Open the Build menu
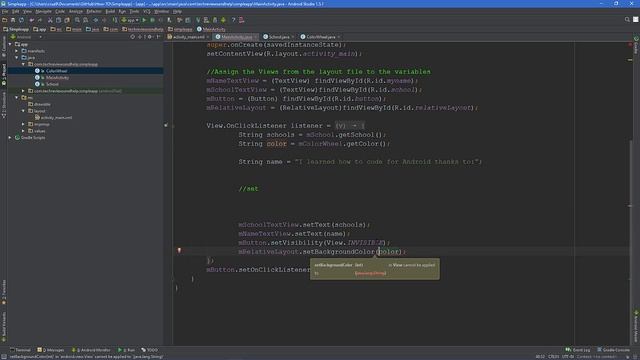 (x=110, y=11)
